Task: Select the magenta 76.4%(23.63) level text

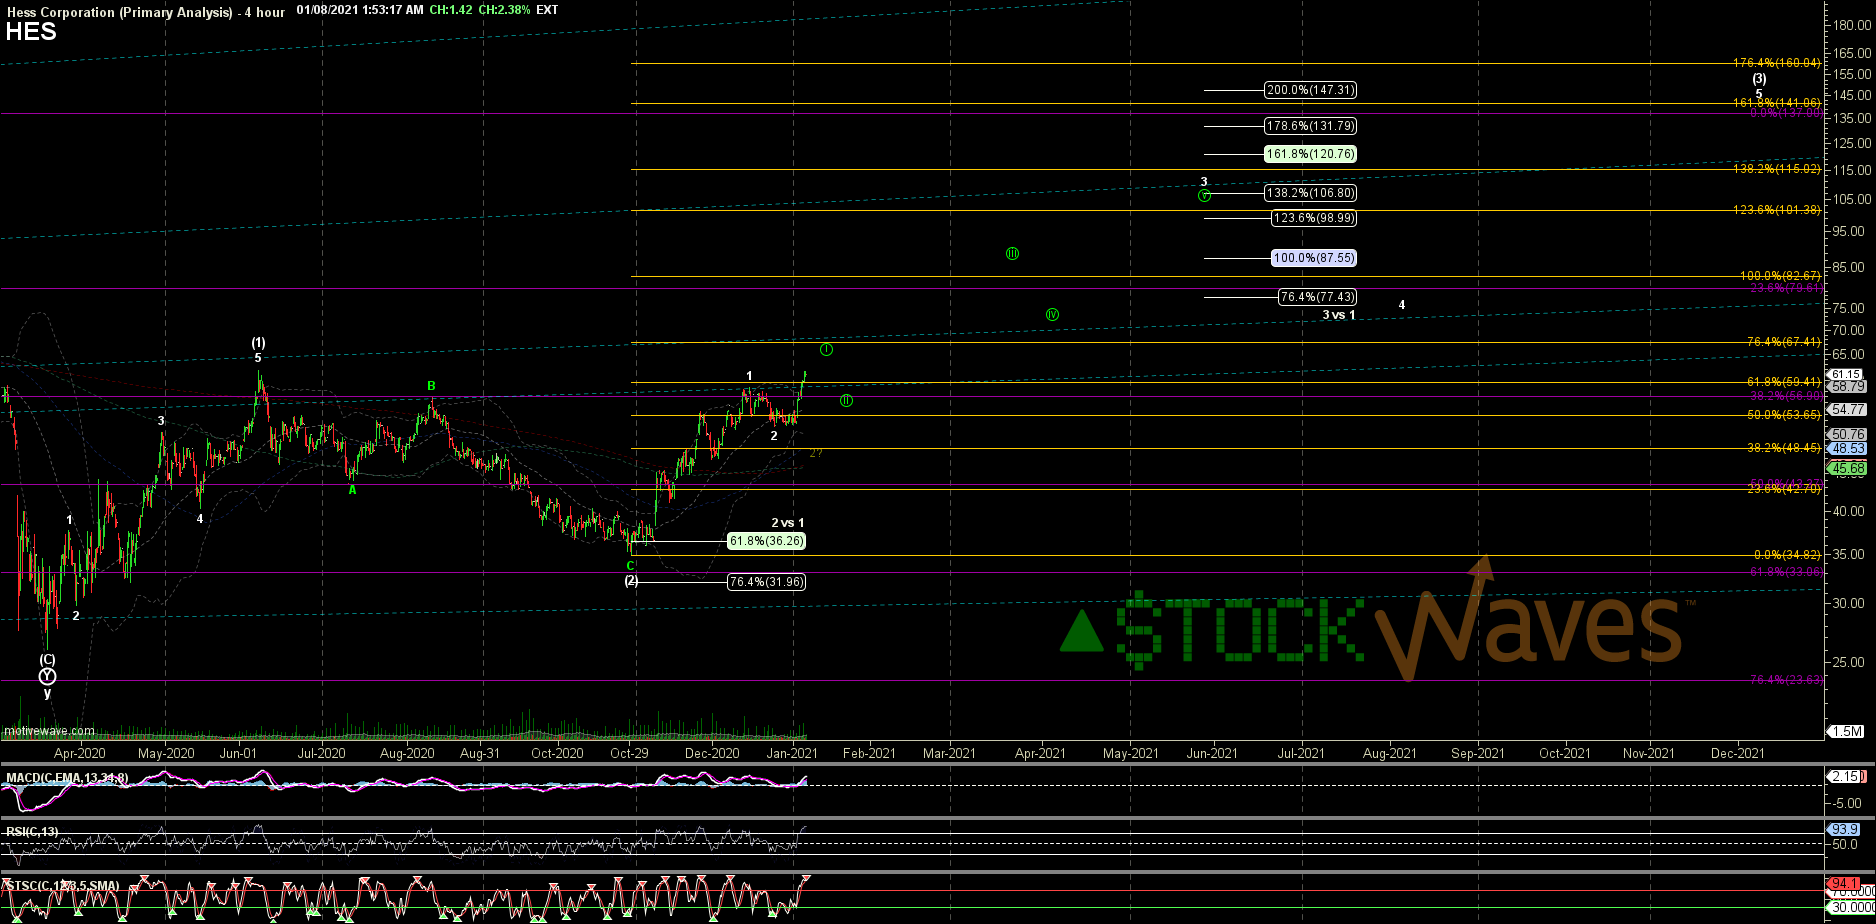Action: (1786, 680)
